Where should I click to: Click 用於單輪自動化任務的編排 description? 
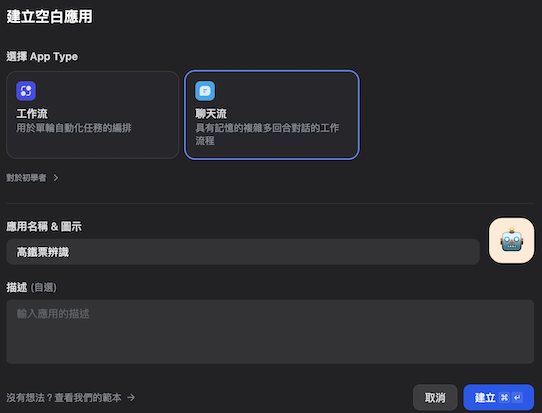74,128
